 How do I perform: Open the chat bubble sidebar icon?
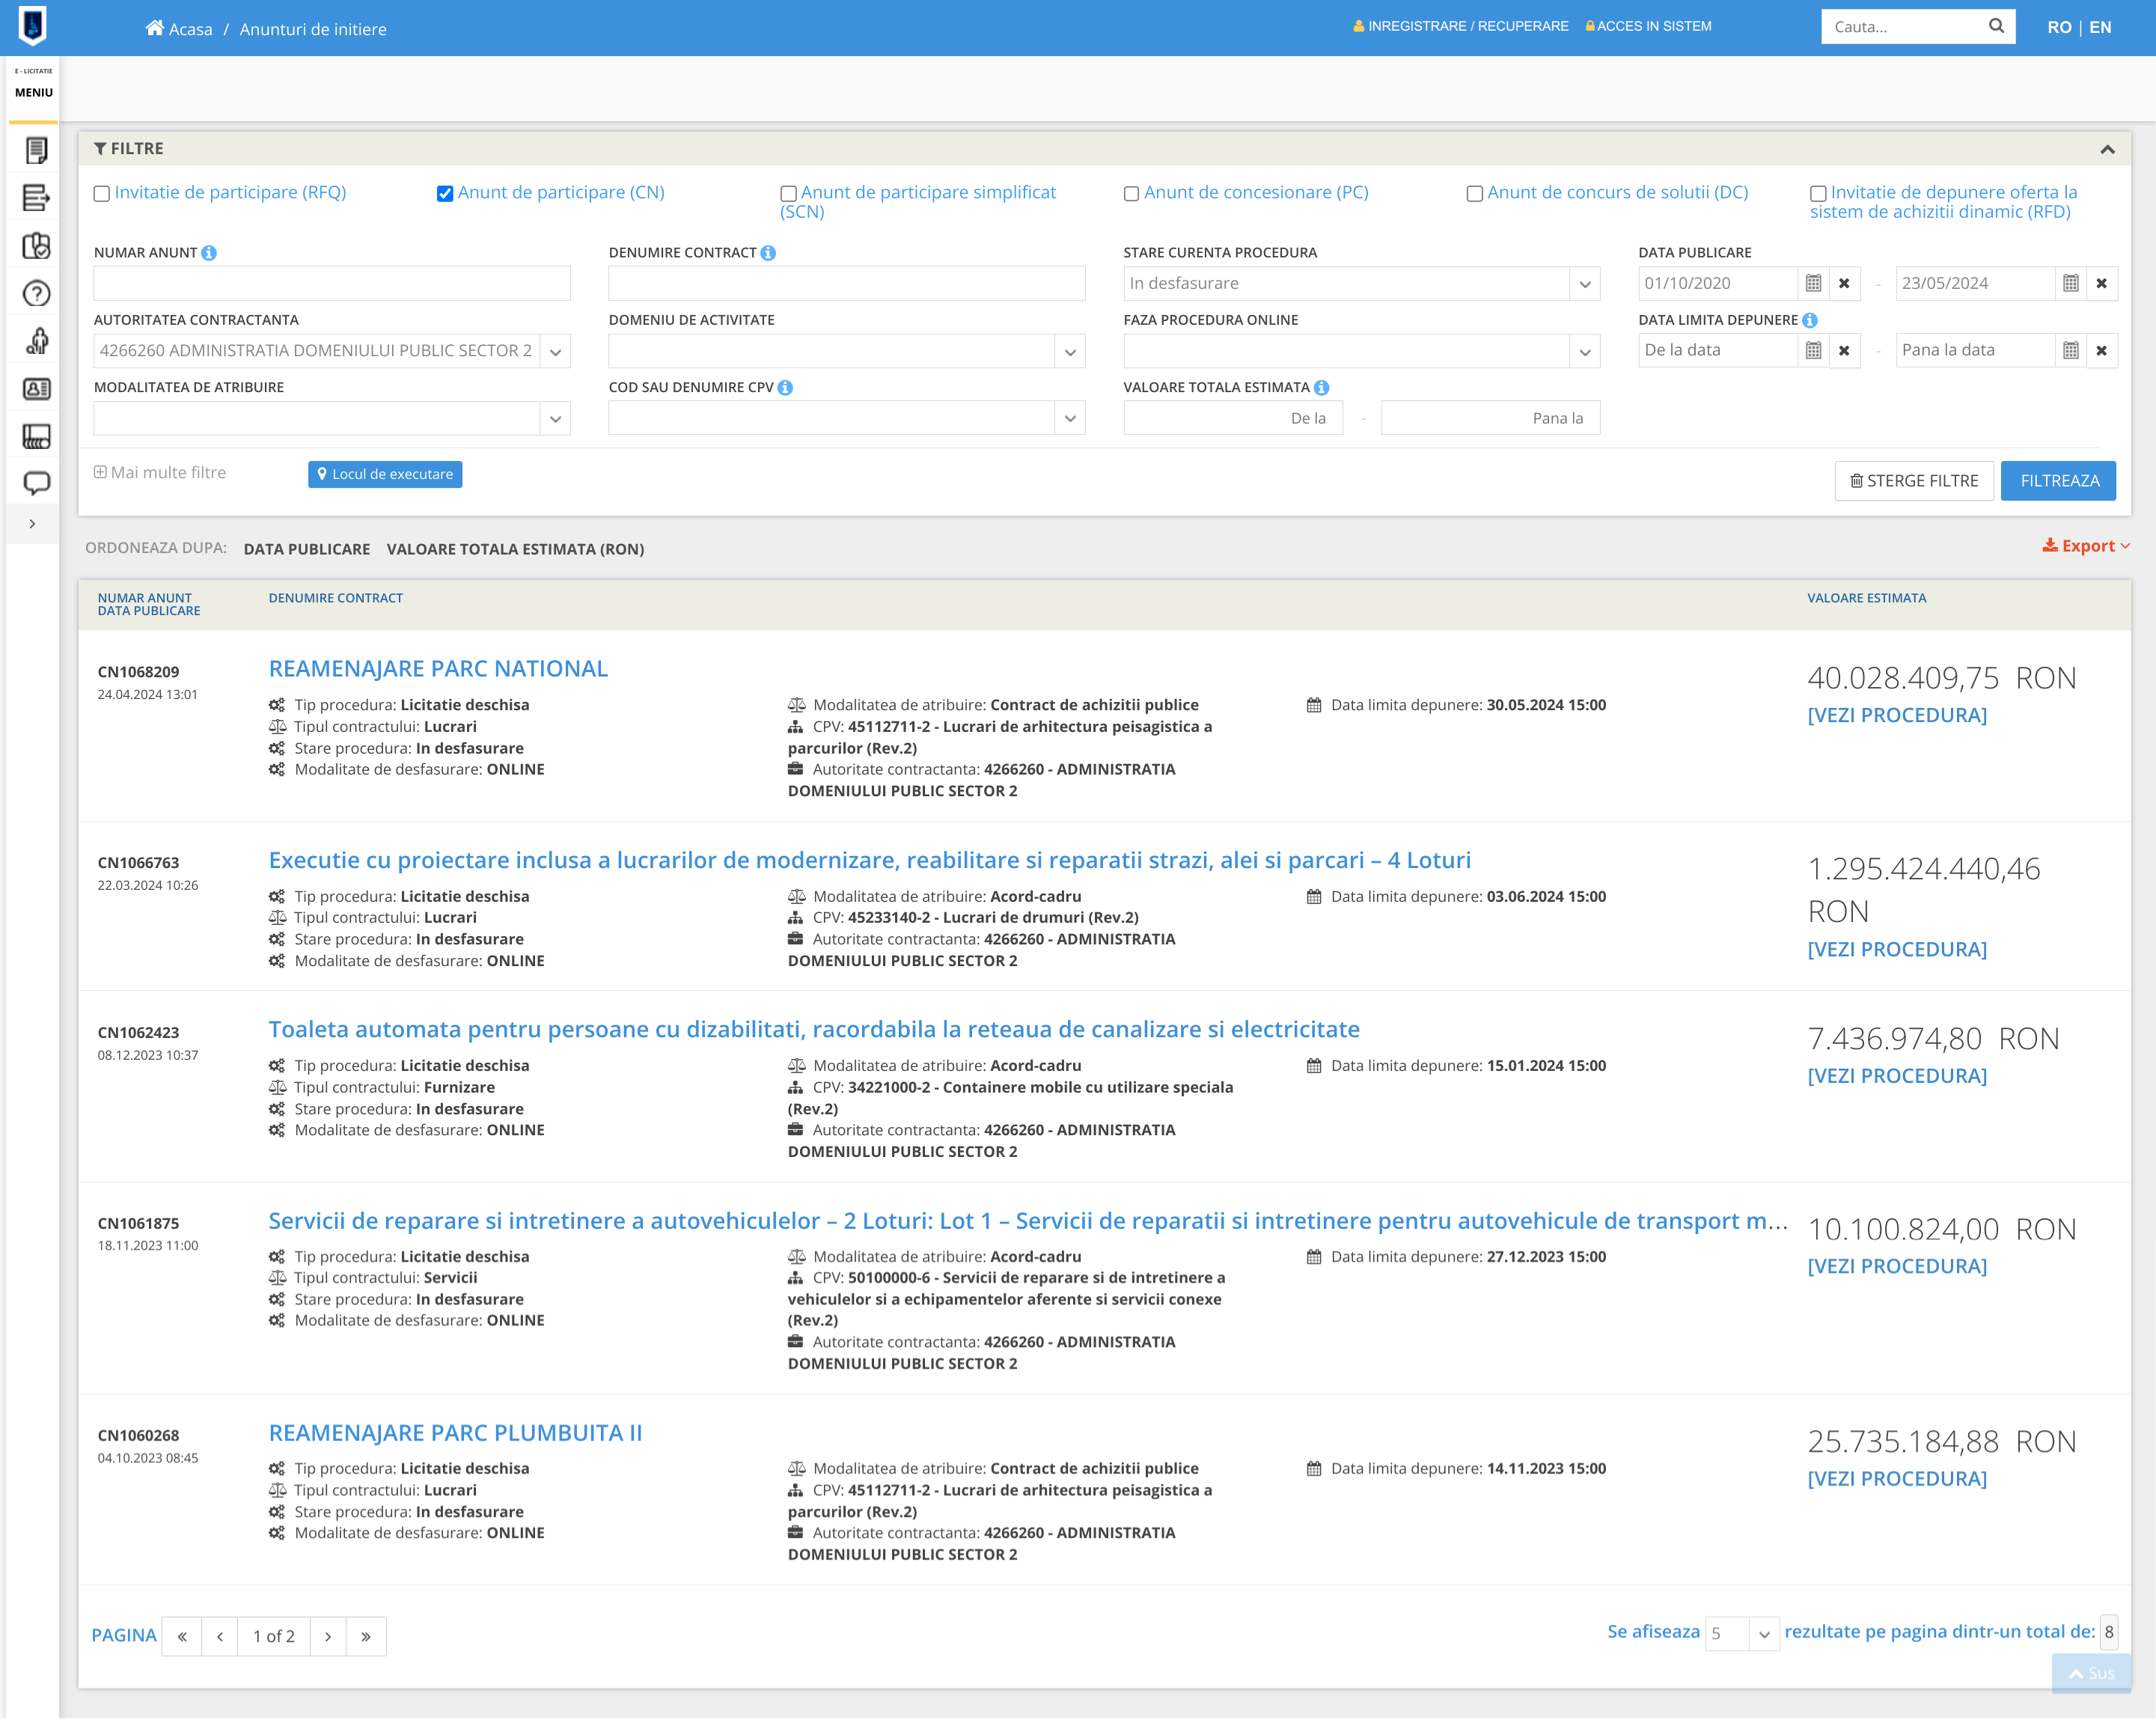[x=36, y=483]
